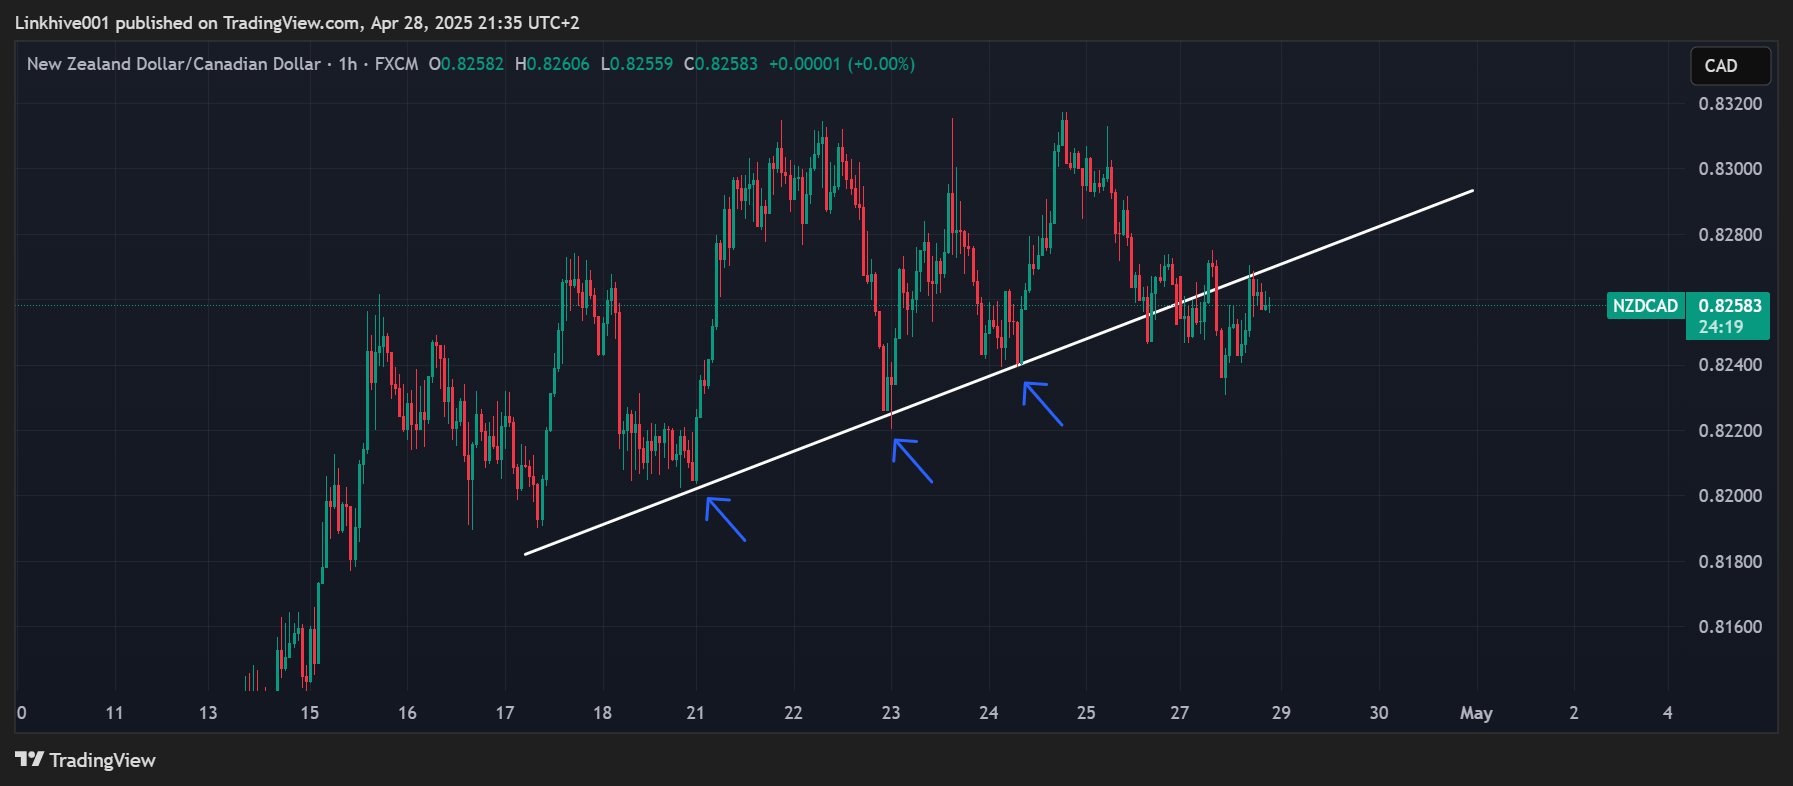
Task: Click the date 21 on time axis
Action: [695, 713]
